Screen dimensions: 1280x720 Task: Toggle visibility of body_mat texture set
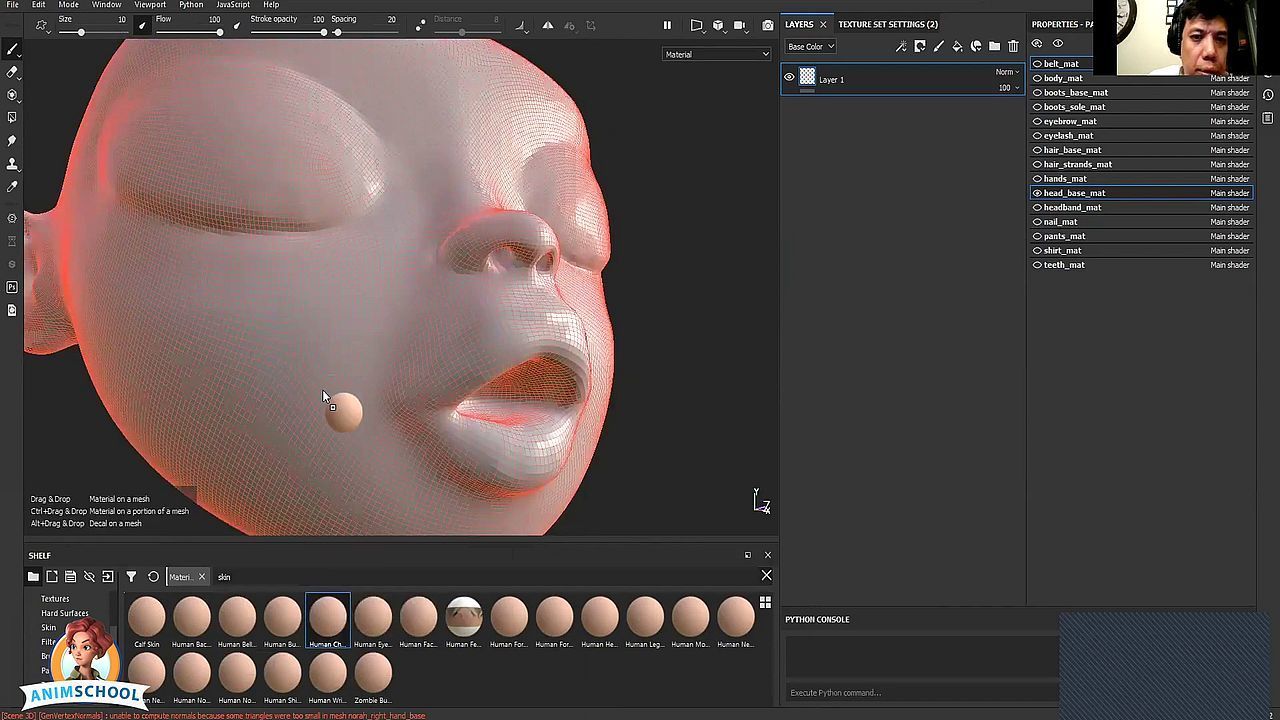[1037, 78]
